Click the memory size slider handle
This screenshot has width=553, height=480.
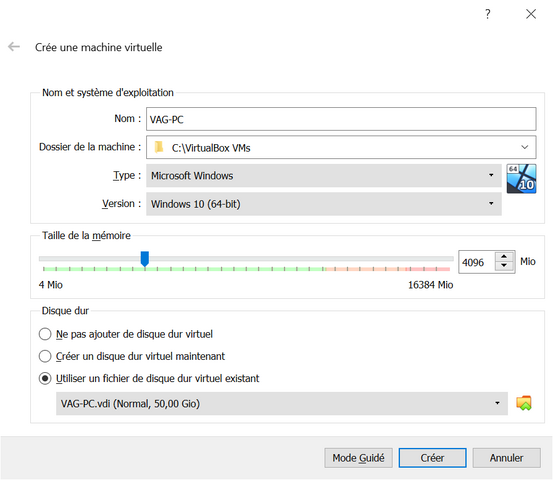145,259
